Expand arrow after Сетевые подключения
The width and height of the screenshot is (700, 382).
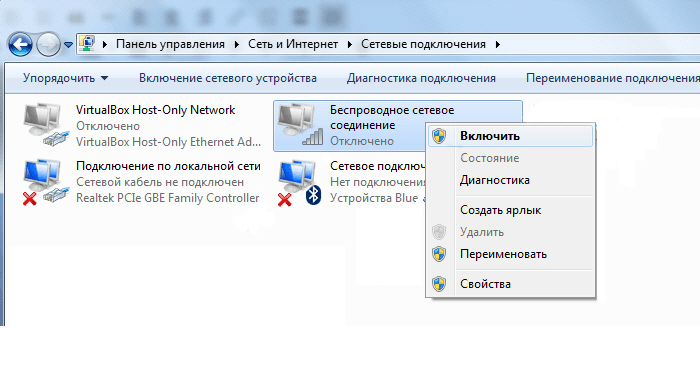click(498, 44)
